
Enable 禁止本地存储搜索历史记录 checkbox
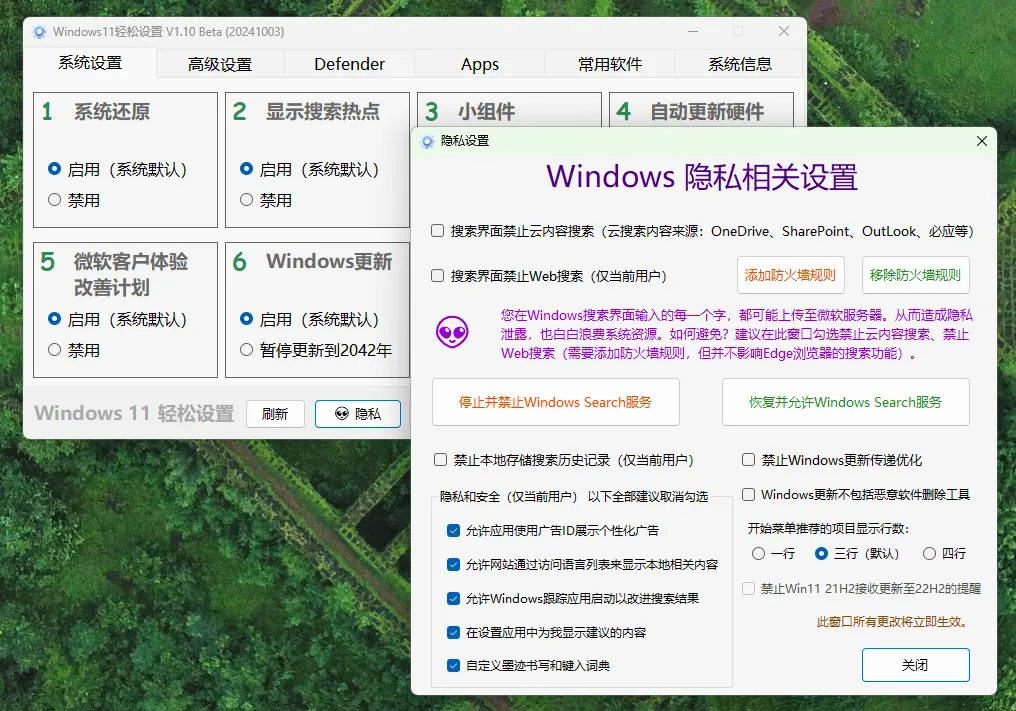pos(440,460)
